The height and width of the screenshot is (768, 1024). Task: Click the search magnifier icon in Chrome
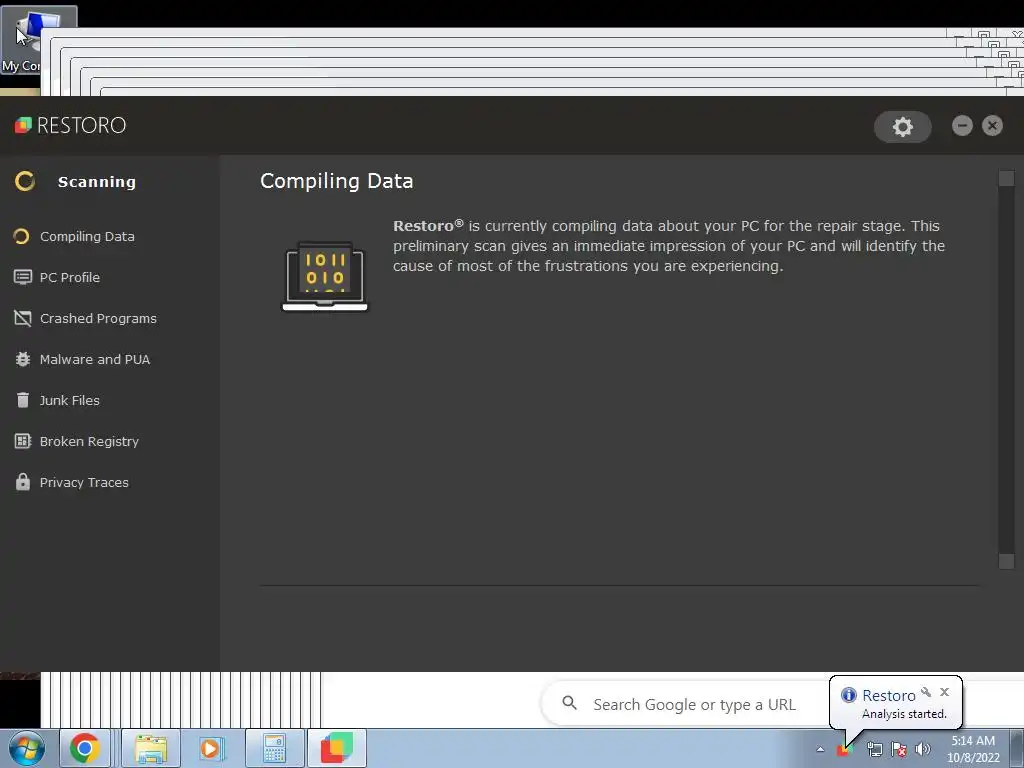[569, 703]
